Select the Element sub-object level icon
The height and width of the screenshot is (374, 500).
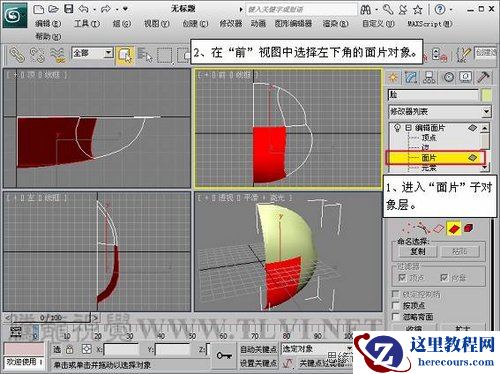pyautogui.click(x=468, y=228)
